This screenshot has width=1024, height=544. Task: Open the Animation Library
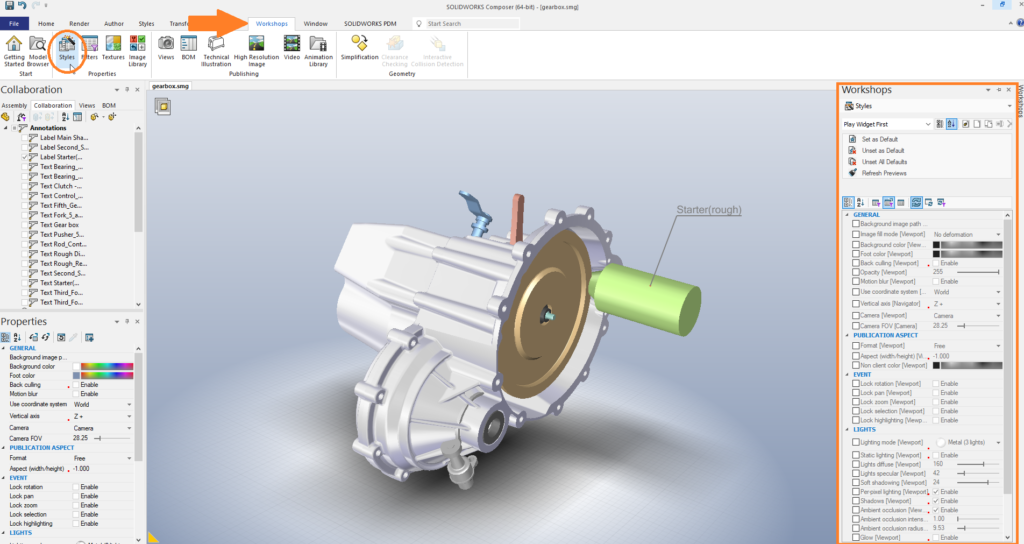pyautogui.click(x=318, y=48)
